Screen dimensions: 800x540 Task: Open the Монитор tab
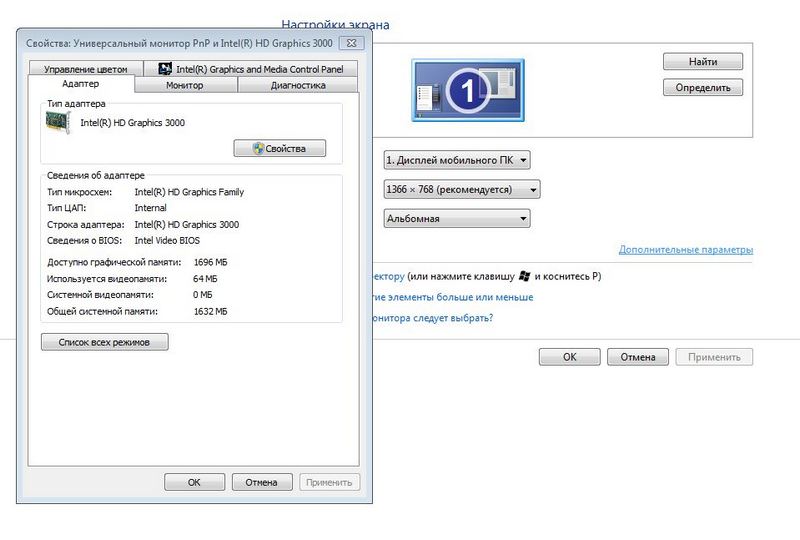pyautogui.click(x=184, y=85)
